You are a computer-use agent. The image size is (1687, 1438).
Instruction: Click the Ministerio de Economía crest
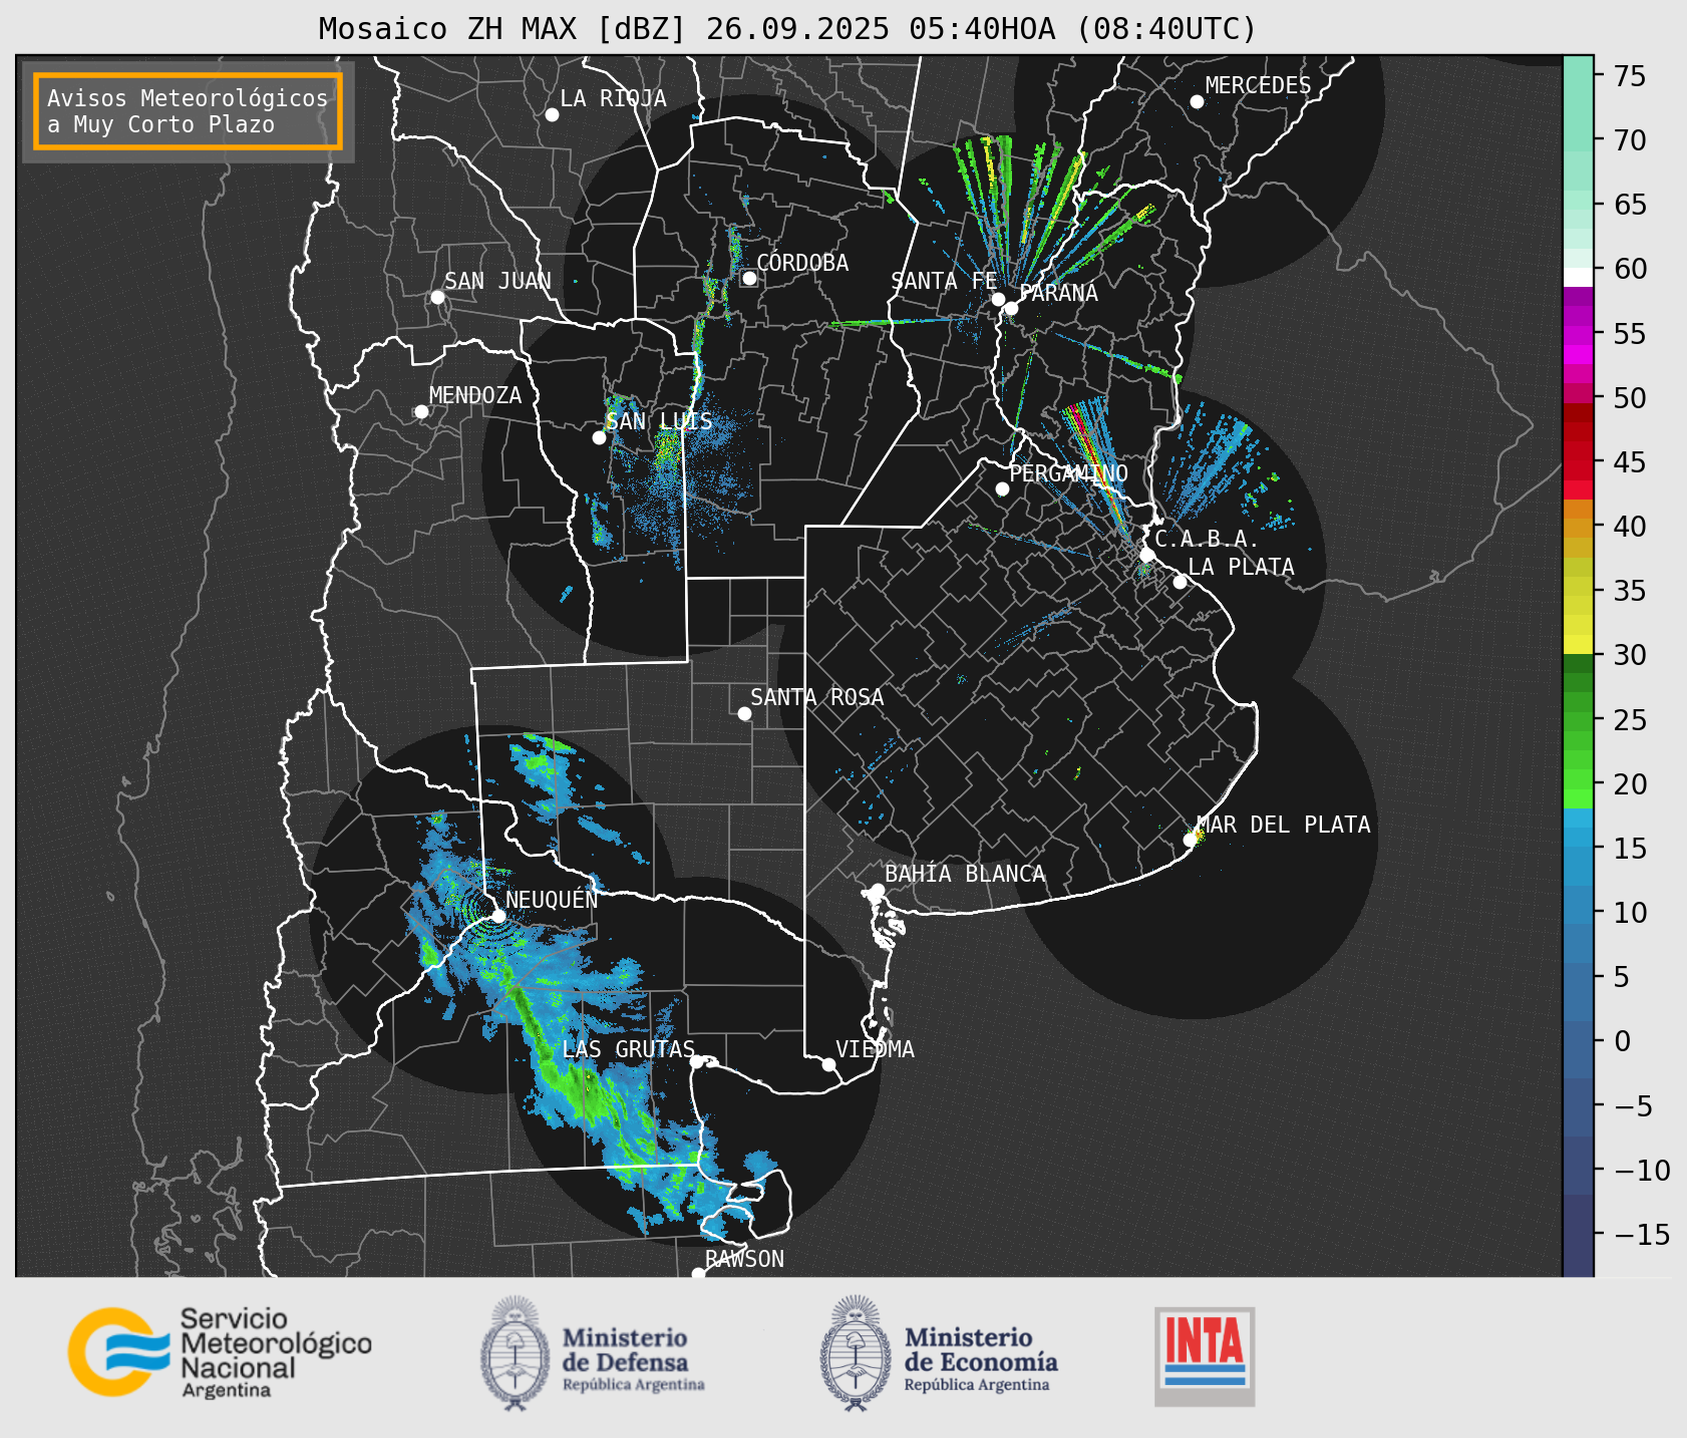point(855,1352)
